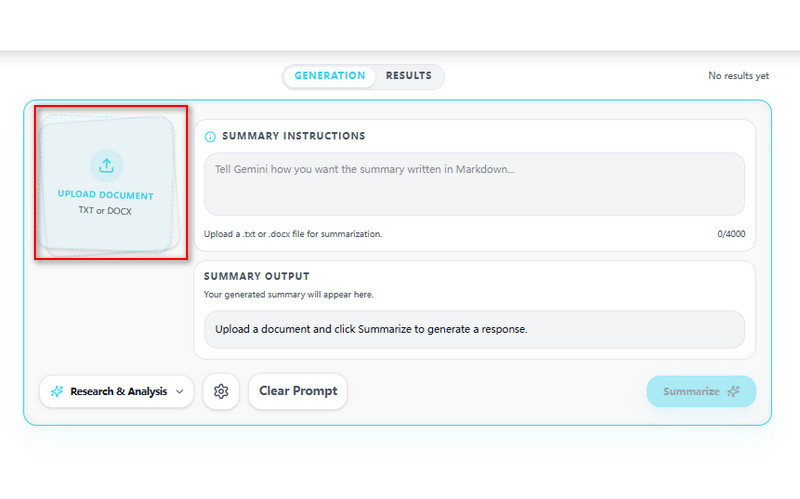Click the Summary Output heading
The height and width of the screenshot is (499, 800).
pos(257,277)
